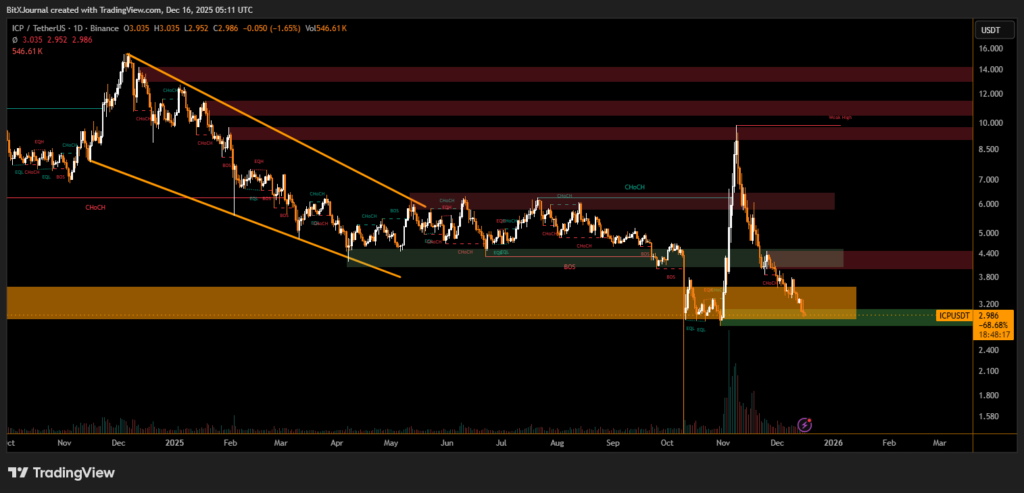Click the 10.000 price scale level
The height and width of the screenshot is (493, 1024).
click(990, 123)
